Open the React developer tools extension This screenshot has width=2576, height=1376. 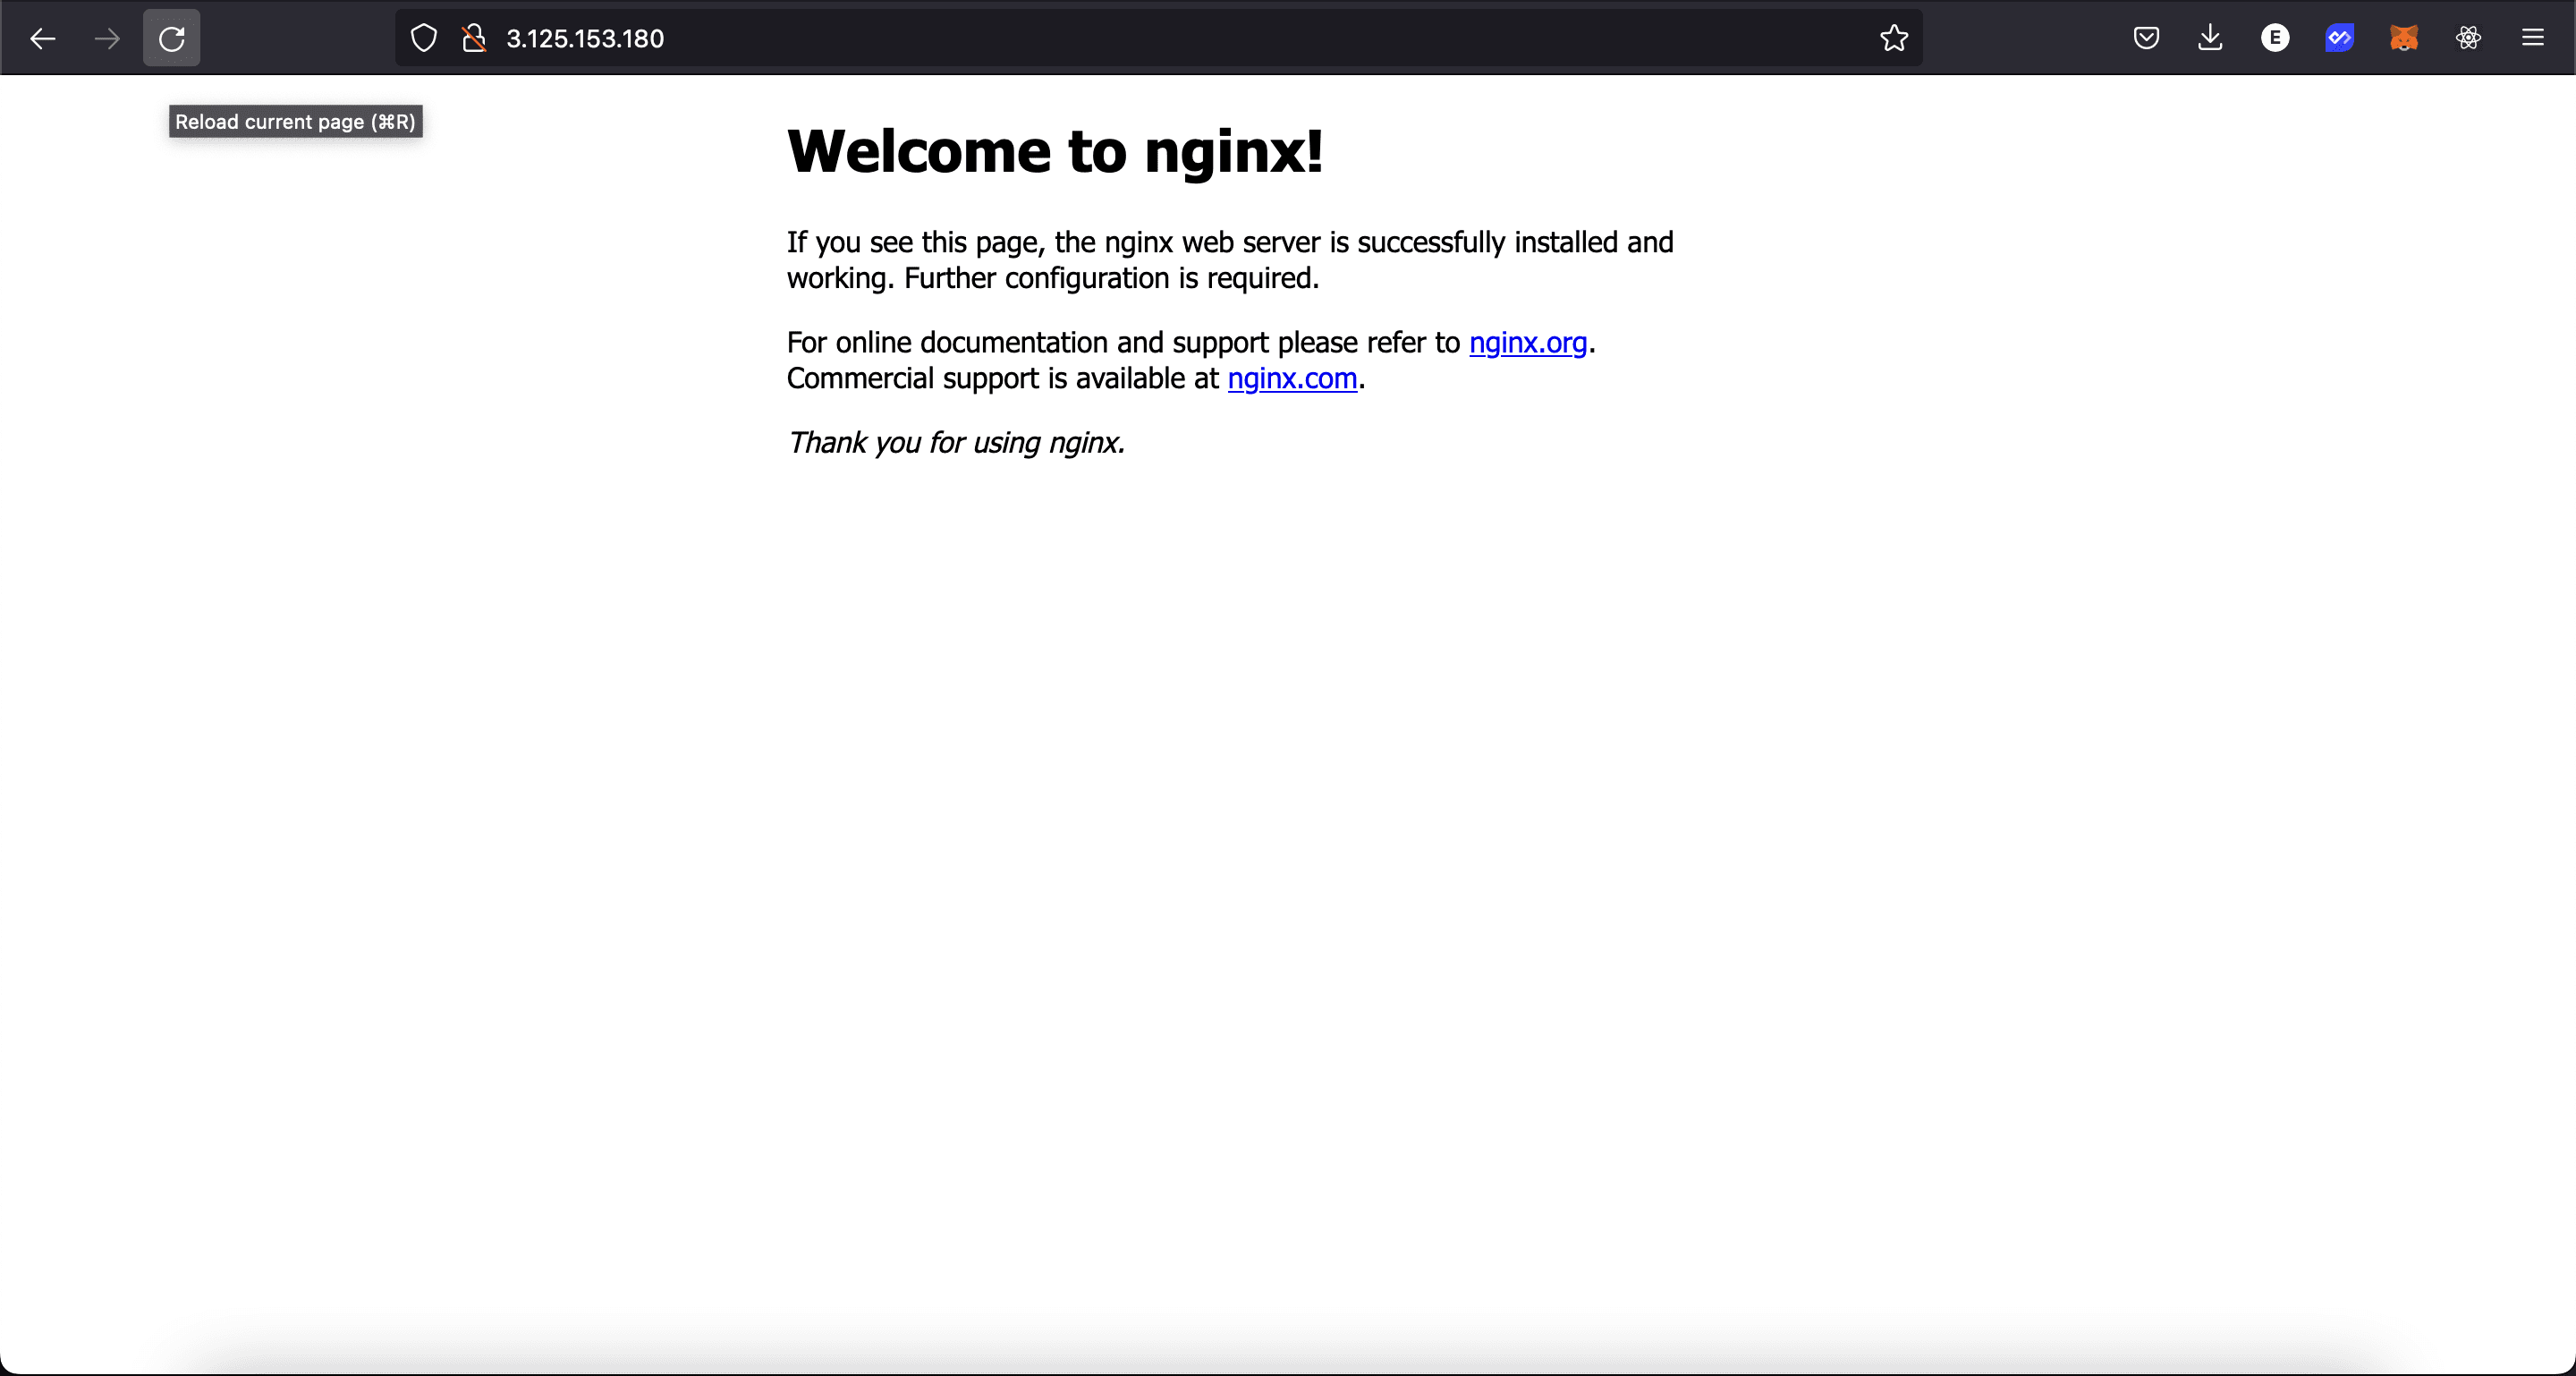pos(2468,38)
